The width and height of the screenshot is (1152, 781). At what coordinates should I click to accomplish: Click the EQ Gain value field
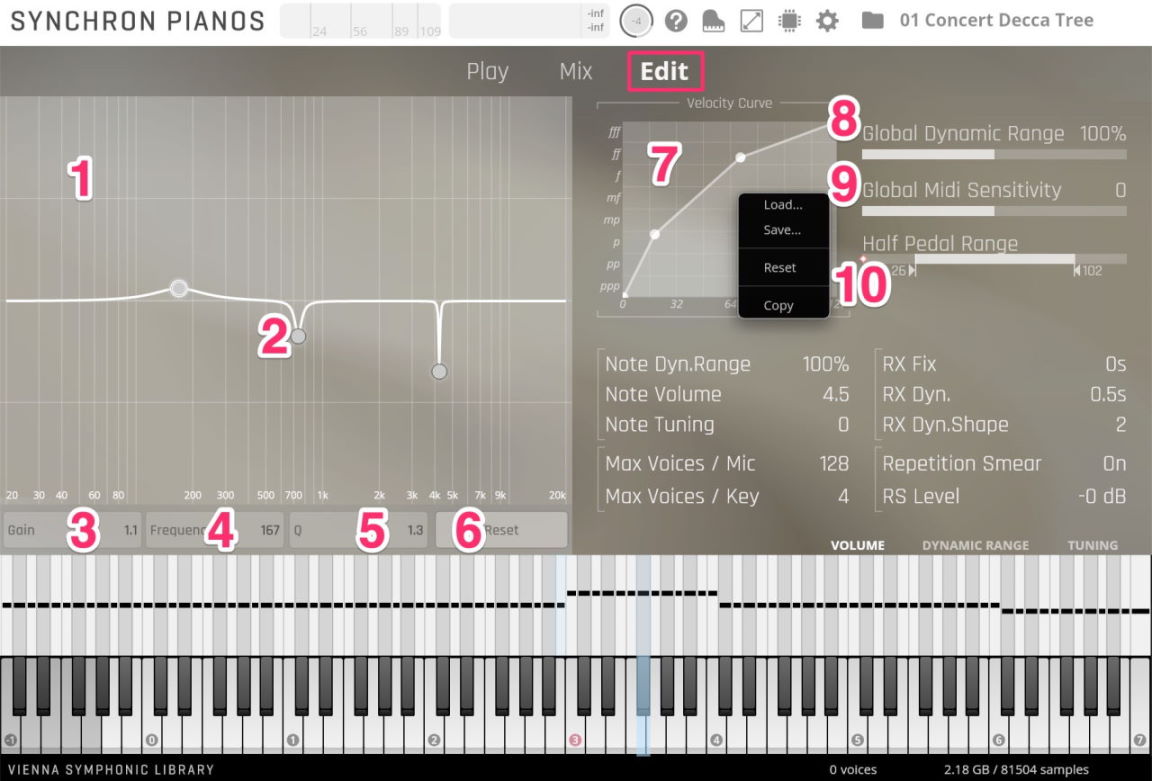click(72, 530)
